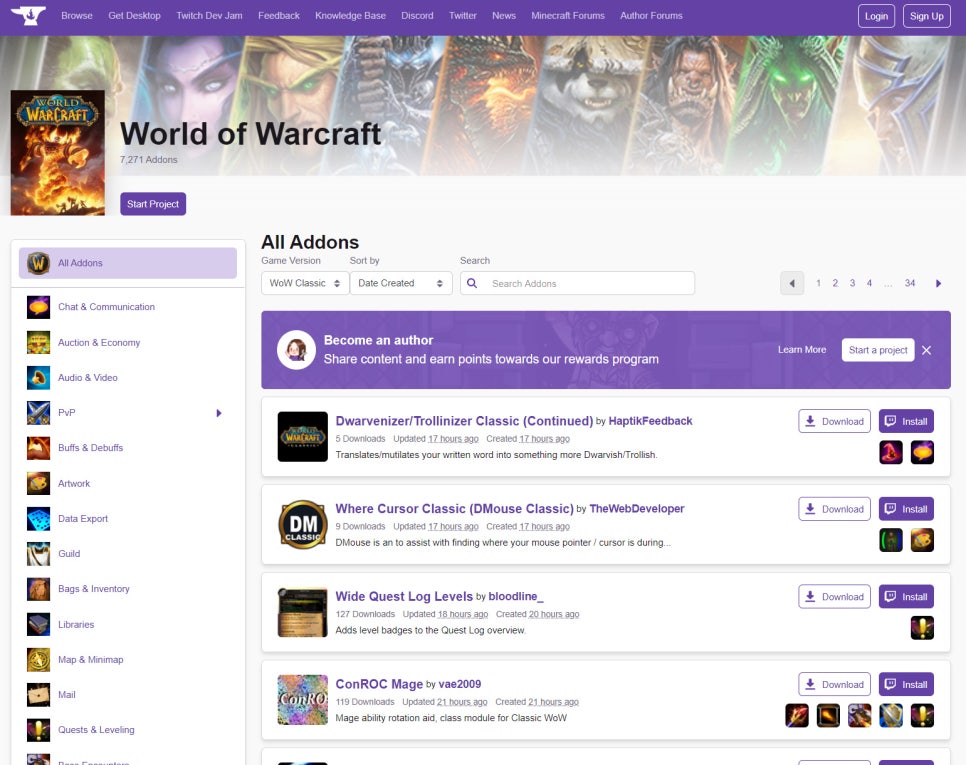Click Wide Quest Log Levels quest tag icon
966x765 pixels.
(x=922, y=628)
